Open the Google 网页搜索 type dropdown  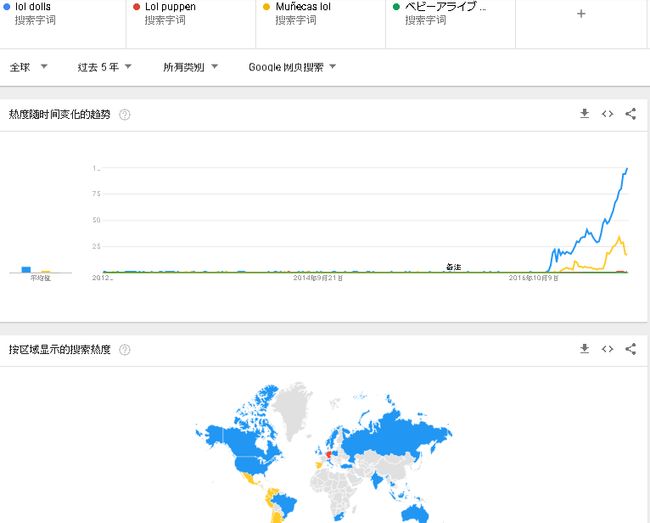292,67
